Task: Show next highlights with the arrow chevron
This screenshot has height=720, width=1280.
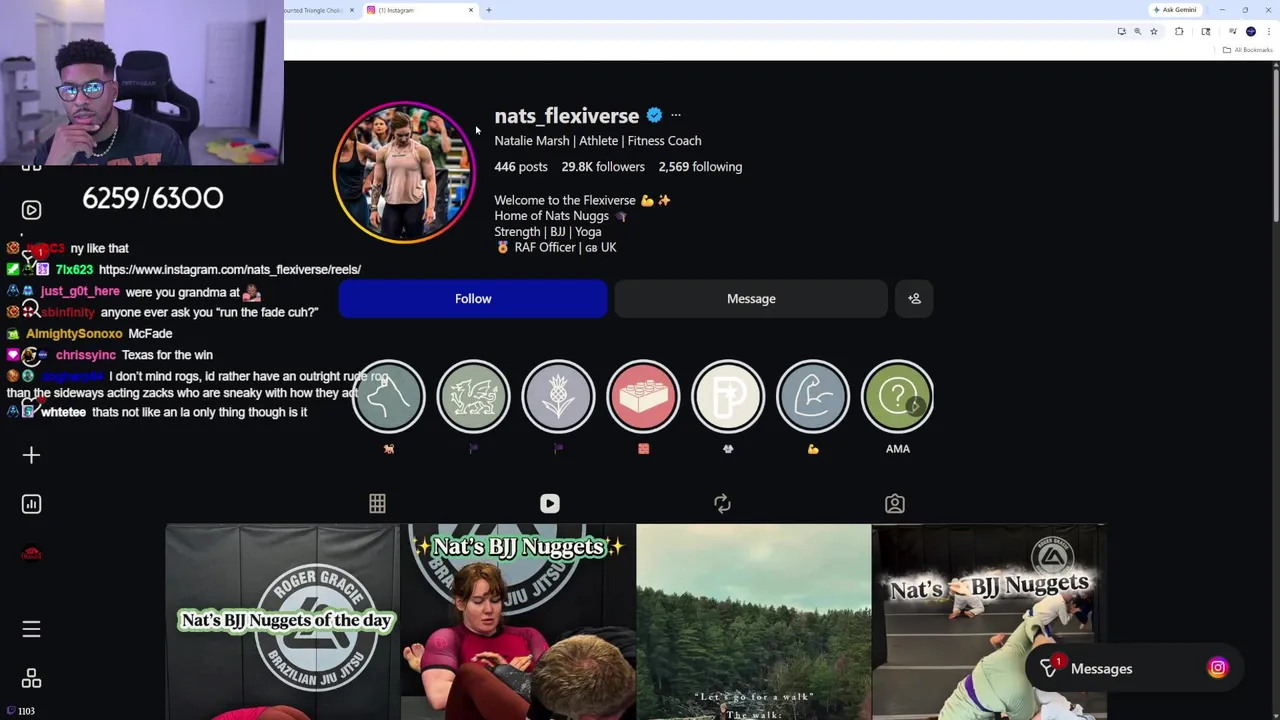Action: 914,406
